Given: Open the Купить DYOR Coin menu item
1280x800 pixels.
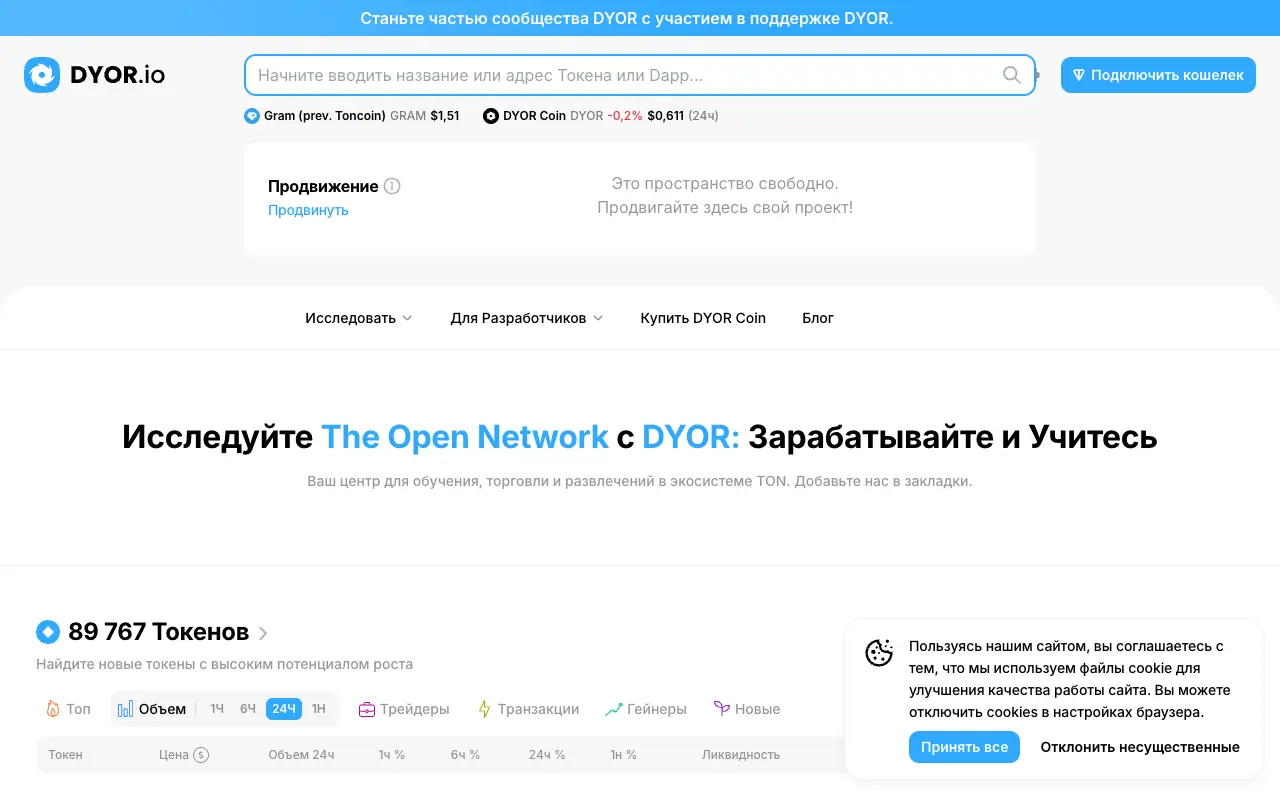Looking at the screenshot, I should point(703,318).
